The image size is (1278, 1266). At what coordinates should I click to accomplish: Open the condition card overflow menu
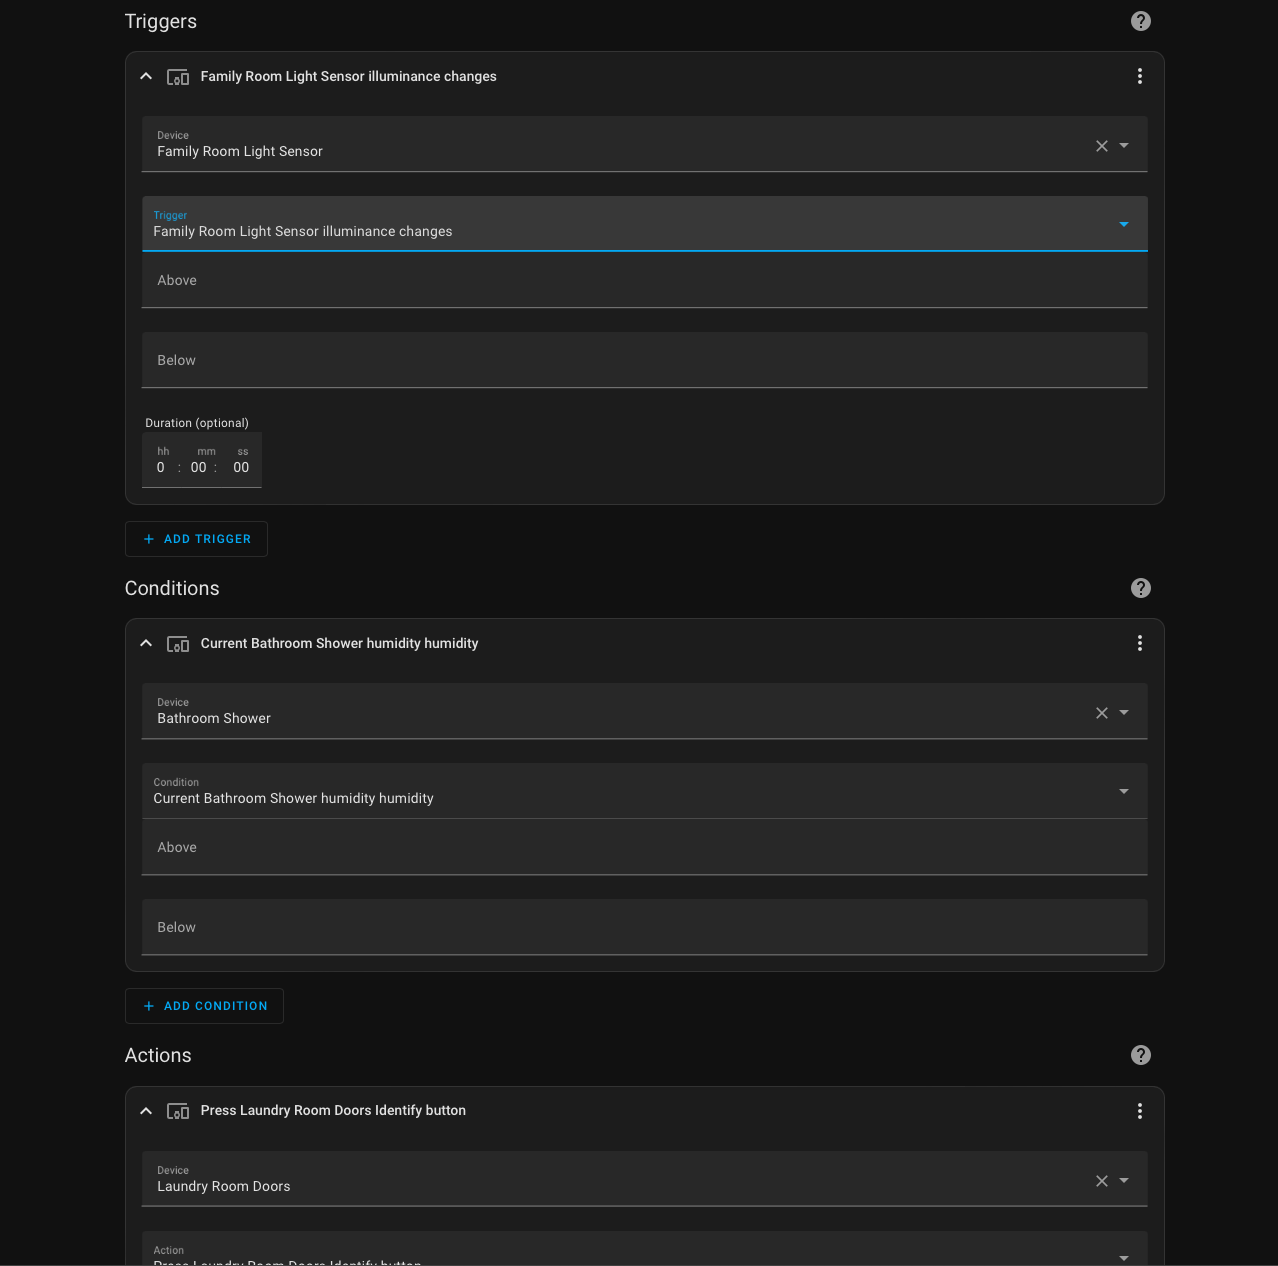tap(1139, 643)
